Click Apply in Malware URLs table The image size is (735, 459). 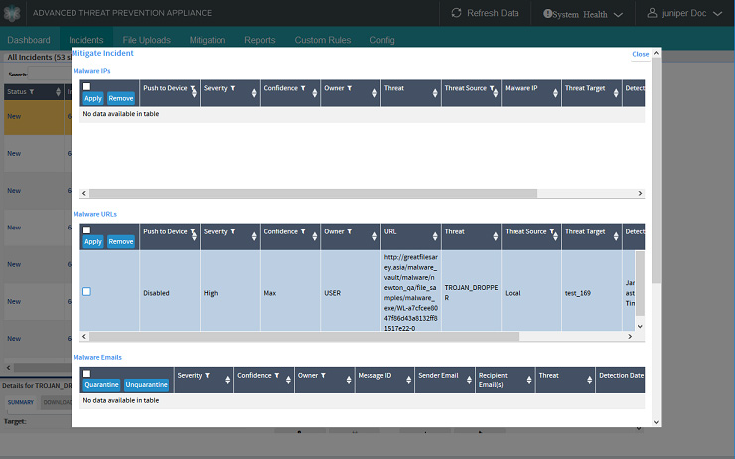pyautogui.click(x=93, y=241)
